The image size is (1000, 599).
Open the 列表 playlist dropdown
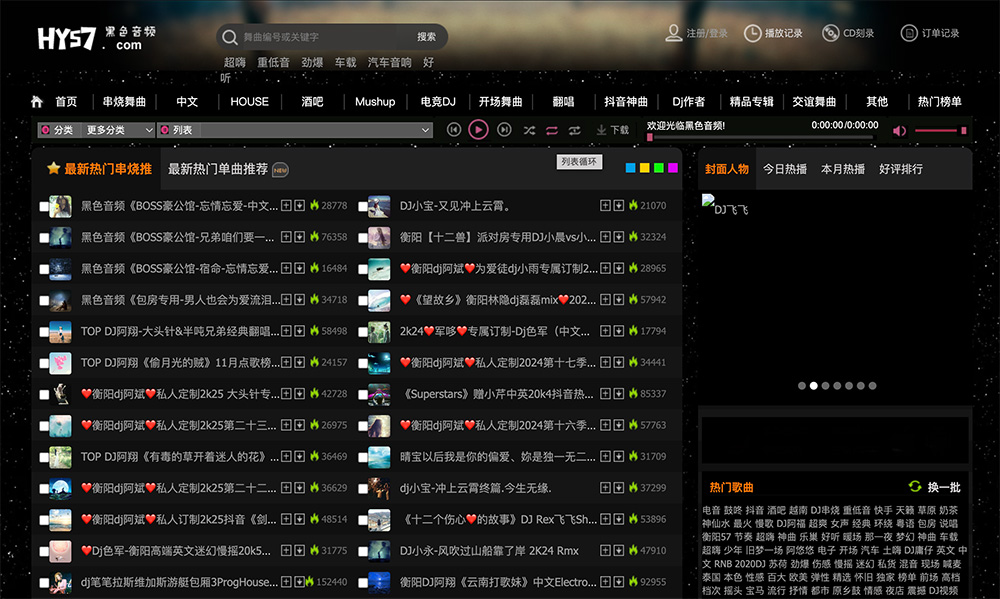(317, 130)
